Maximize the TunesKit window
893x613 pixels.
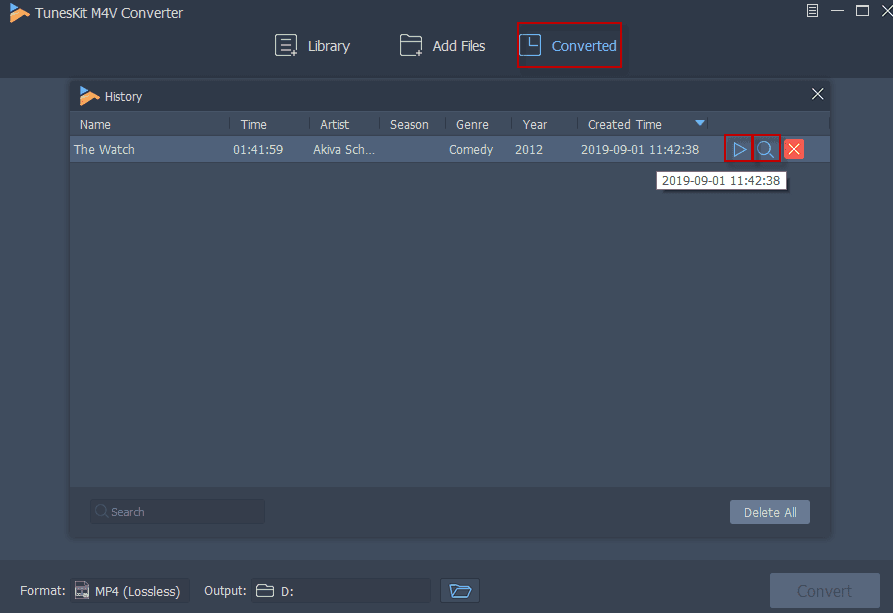pyautogui.click(x=862, y=10)
